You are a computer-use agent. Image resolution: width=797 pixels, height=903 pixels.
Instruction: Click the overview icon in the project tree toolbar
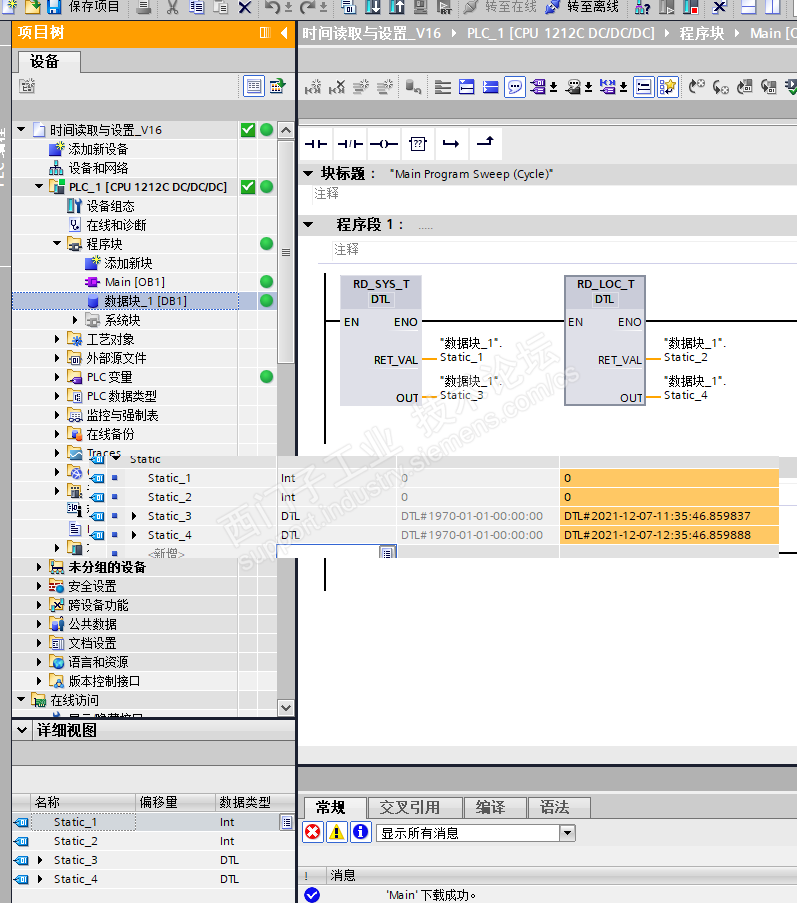(x=278, y=86)
